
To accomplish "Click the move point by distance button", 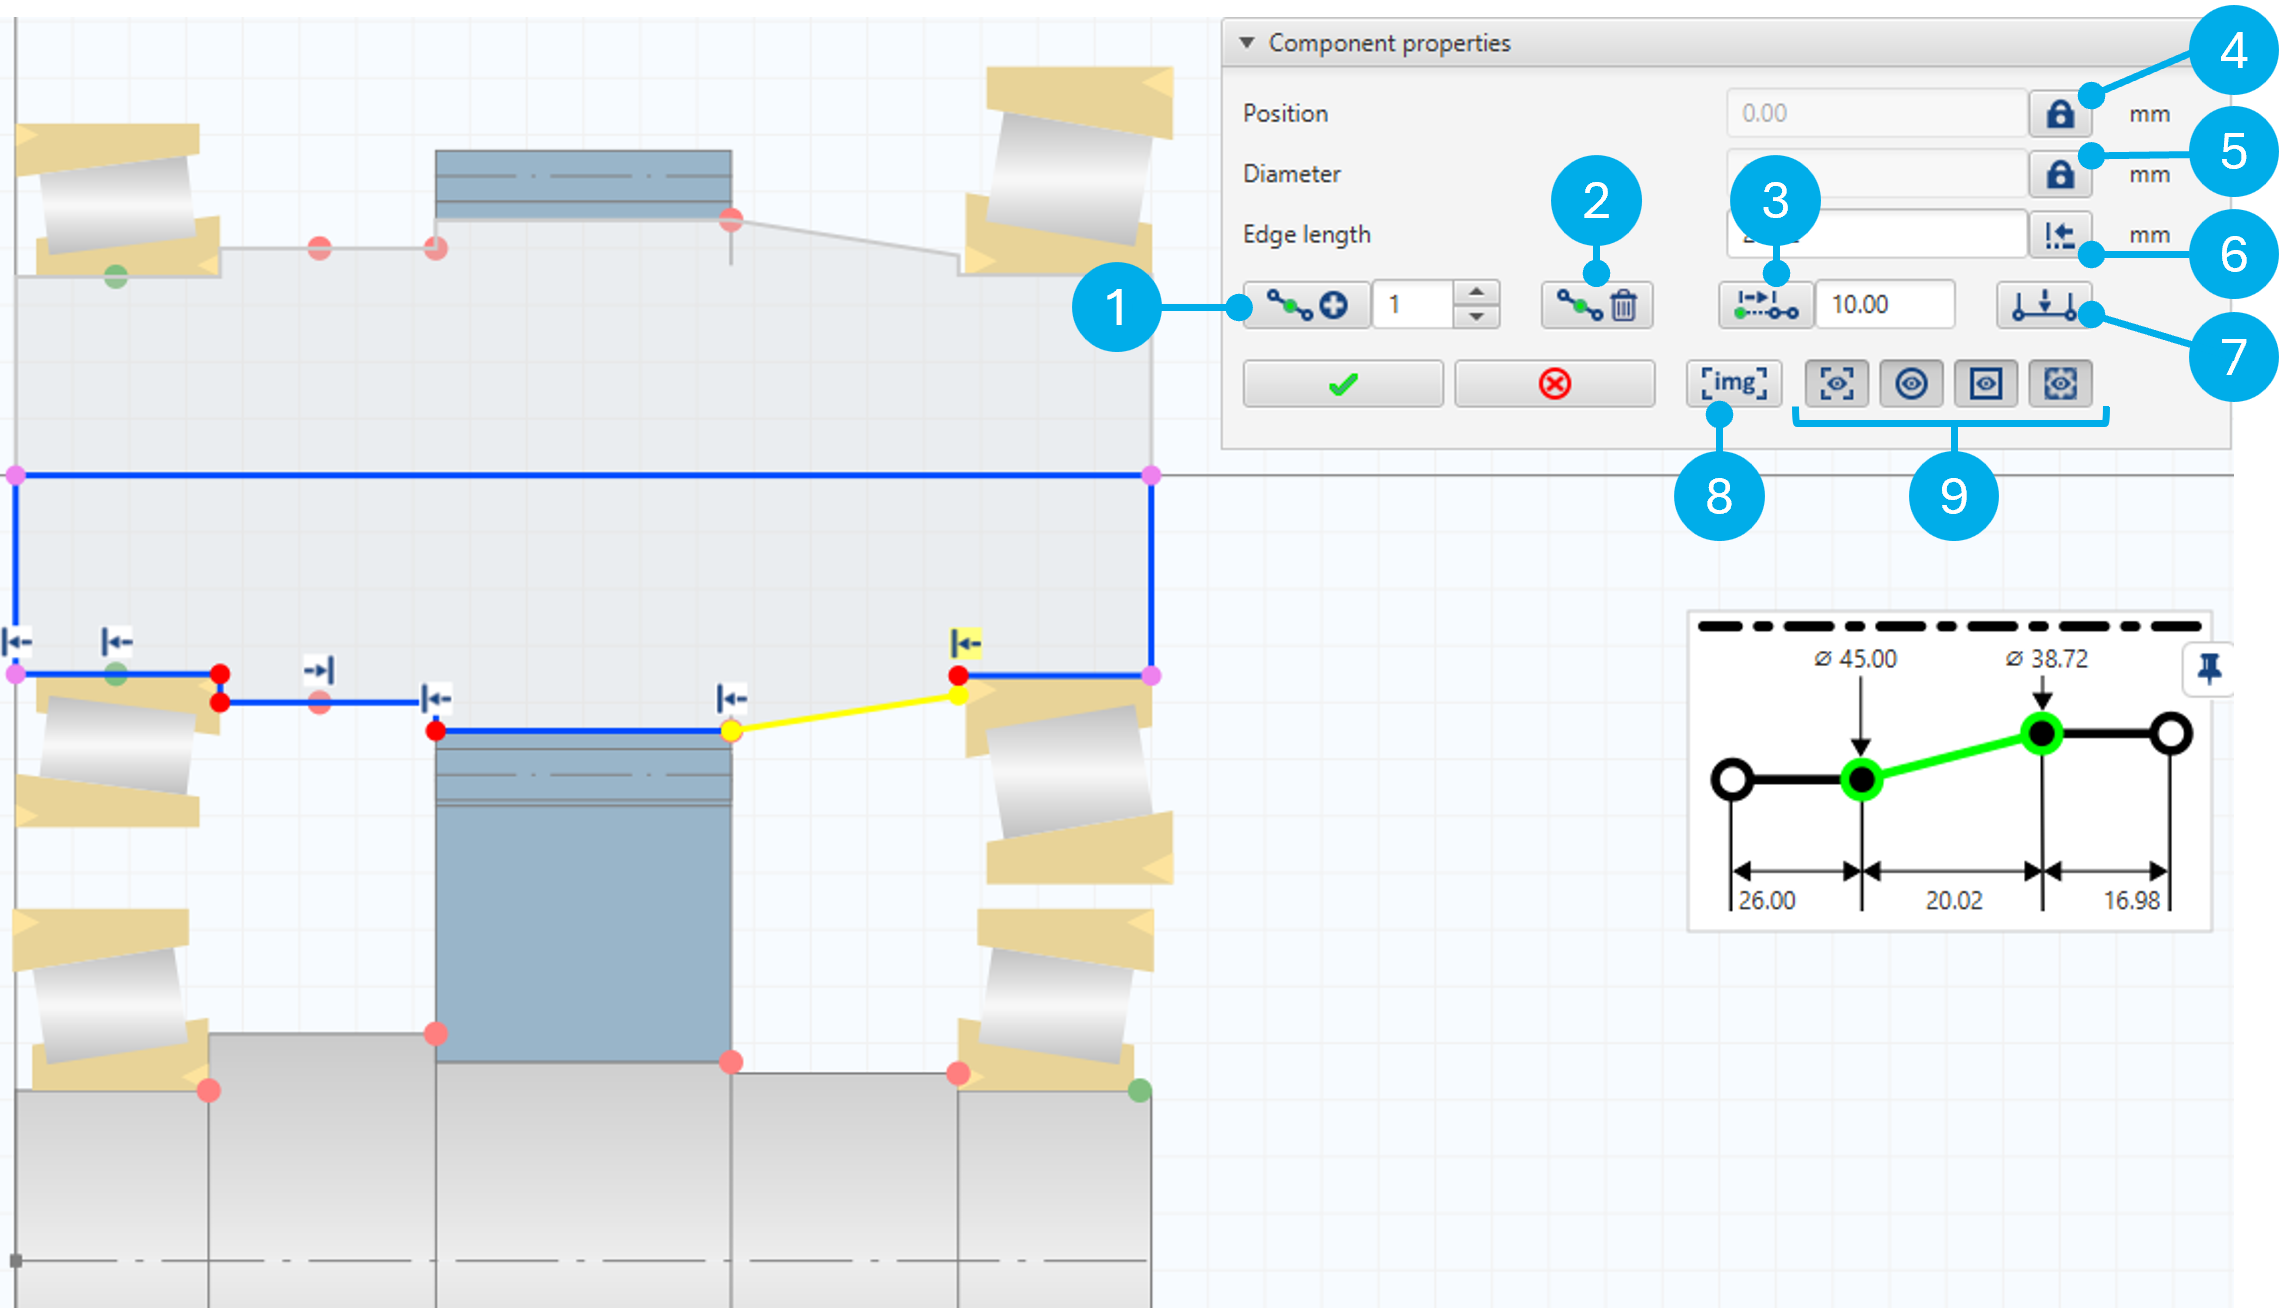I will (1766, 305).
